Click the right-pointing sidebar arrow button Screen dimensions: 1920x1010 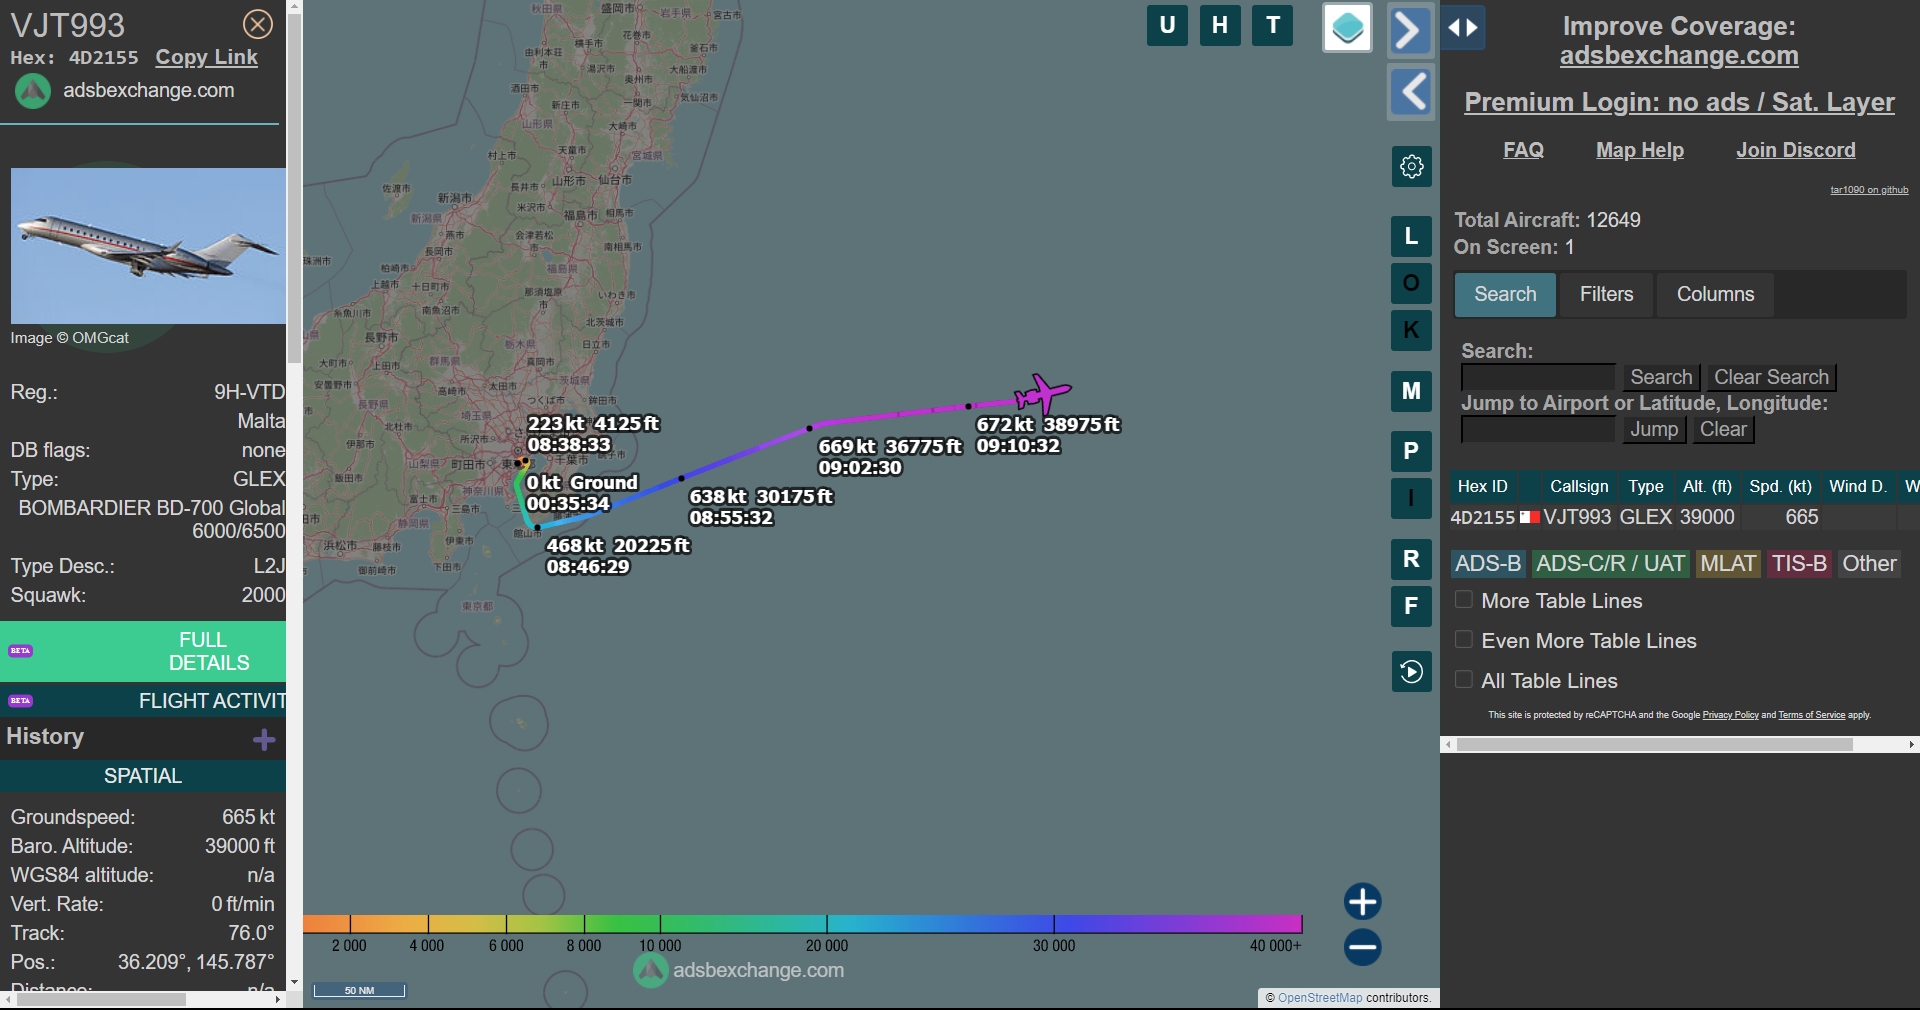tap(1410, 29)
